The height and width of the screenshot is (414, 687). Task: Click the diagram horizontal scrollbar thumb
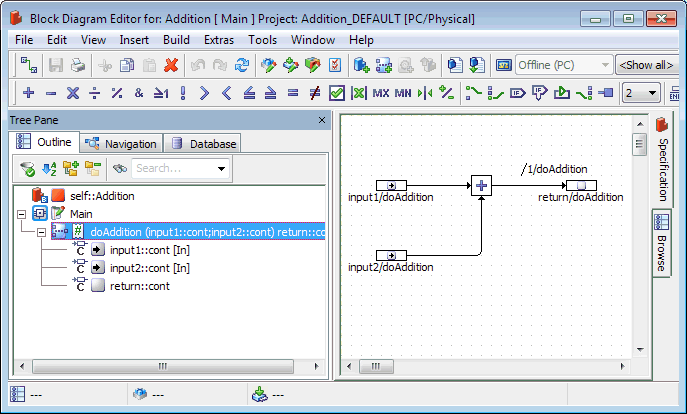376,366
